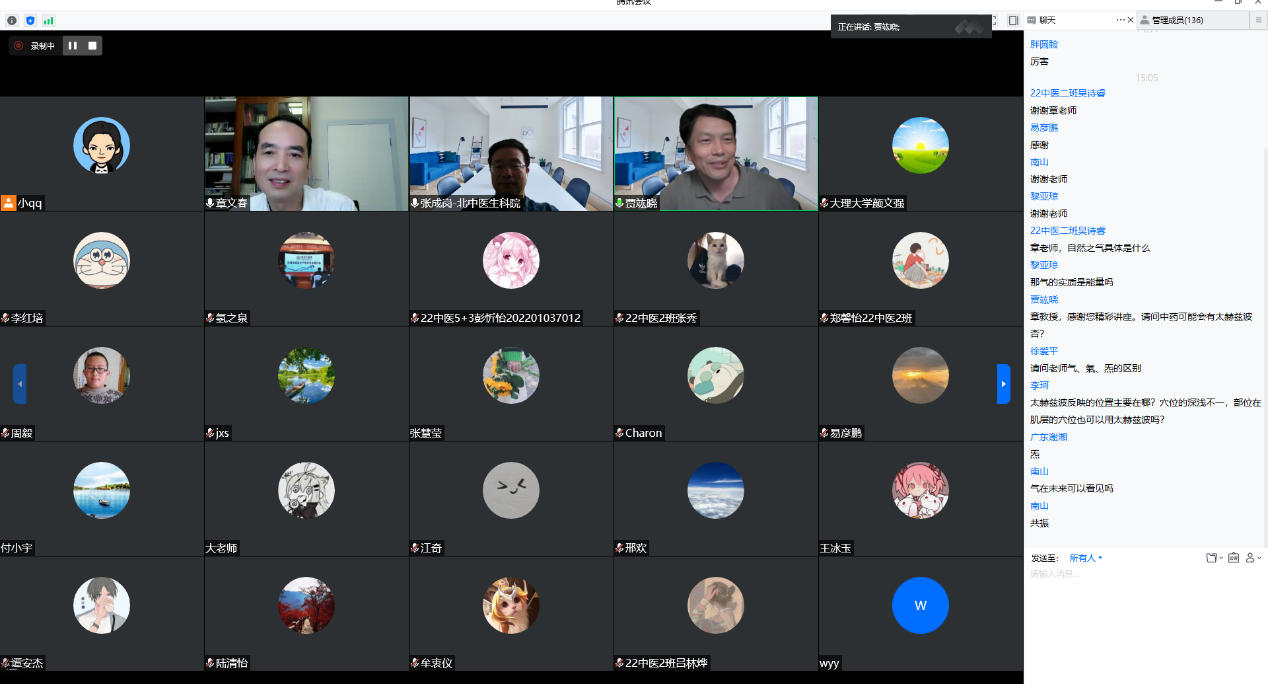Select the 大理大学颜文强 participant tile
Image resolution: width=1268 pixels, height=684 pixels.
pos(920,153)
